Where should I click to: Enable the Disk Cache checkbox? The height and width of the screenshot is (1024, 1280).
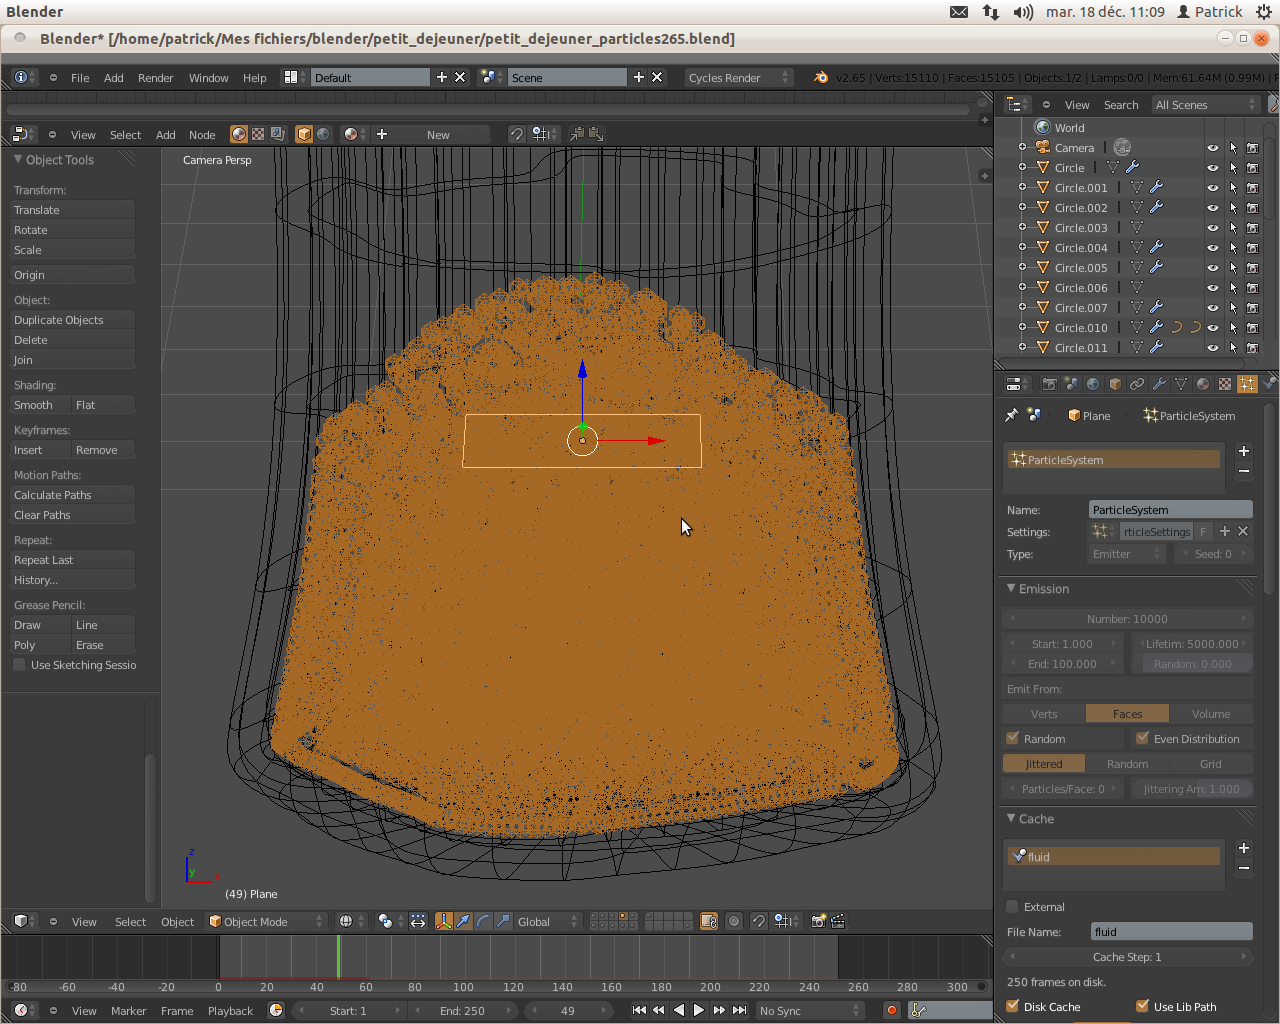tap(1011, 1006)
